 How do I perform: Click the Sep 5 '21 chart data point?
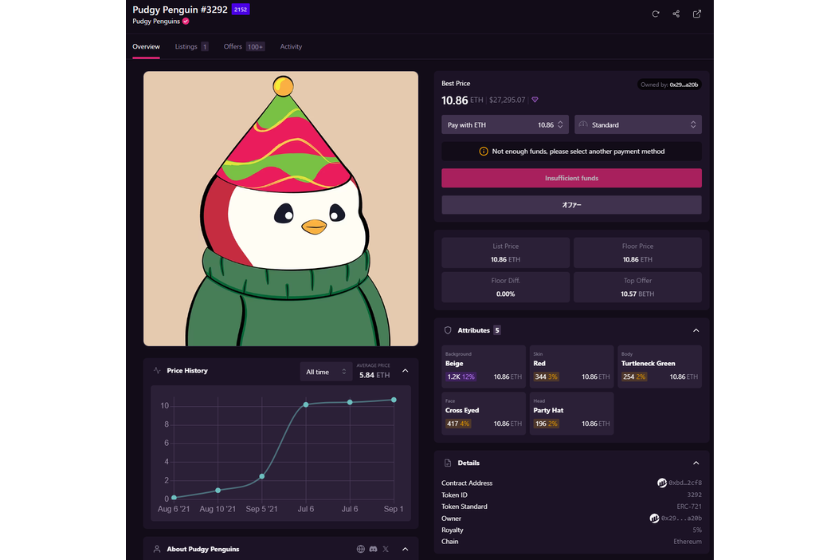pyautogui.click(x=262, y=476)
